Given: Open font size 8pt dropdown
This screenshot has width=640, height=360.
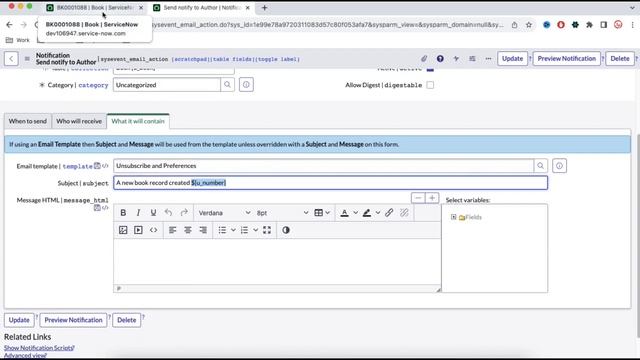Looking at the screenshot, I should [x=282, y=213].
